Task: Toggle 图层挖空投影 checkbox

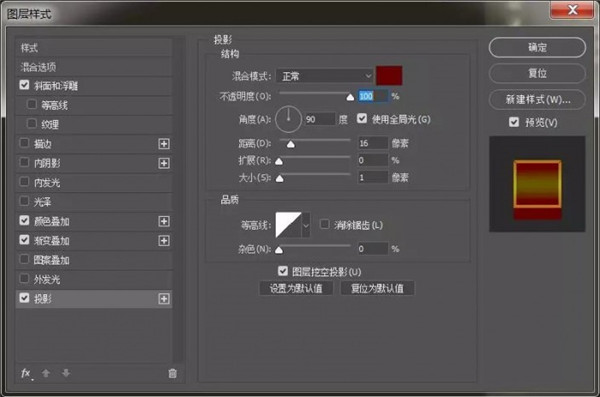Action: pos(283,271)
